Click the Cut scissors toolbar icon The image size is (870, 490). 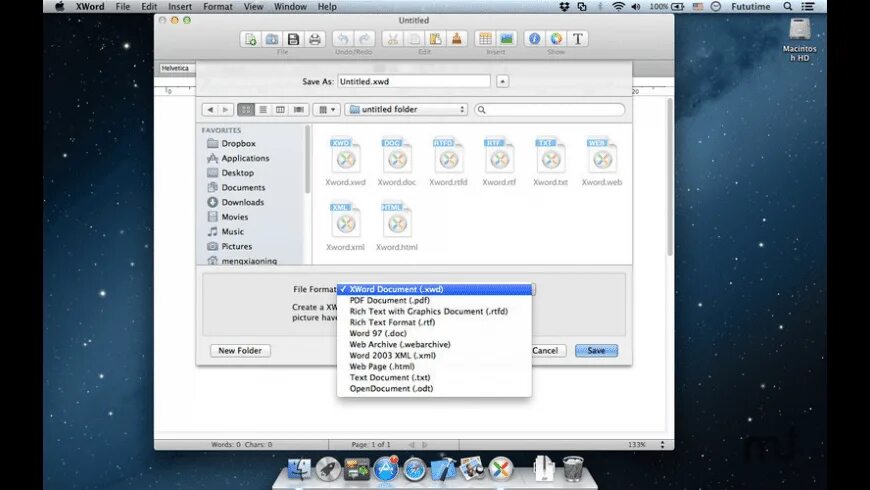click(x=393, y=39)
